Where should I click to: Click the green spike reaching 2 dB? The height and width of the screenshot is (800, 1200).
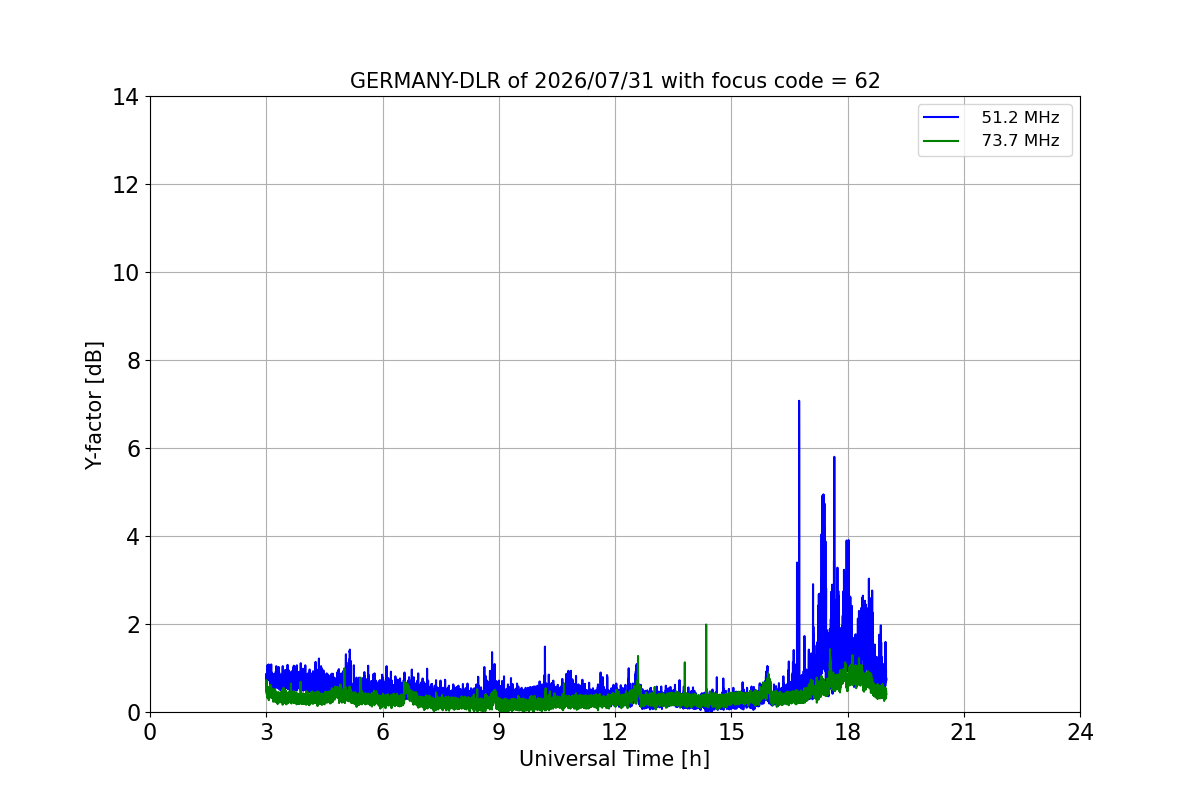point(706,626)
